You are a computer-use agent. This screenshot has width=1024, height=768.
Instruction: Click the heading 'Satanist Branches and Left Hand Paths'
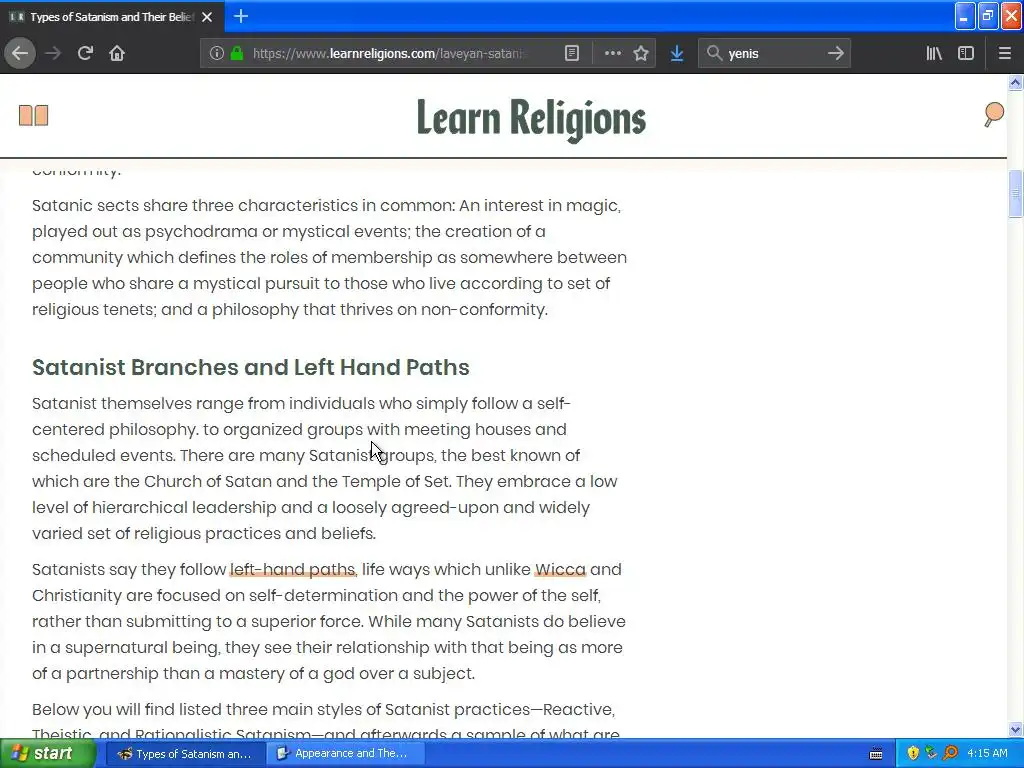pyautogui.click(x=251, y=367)
